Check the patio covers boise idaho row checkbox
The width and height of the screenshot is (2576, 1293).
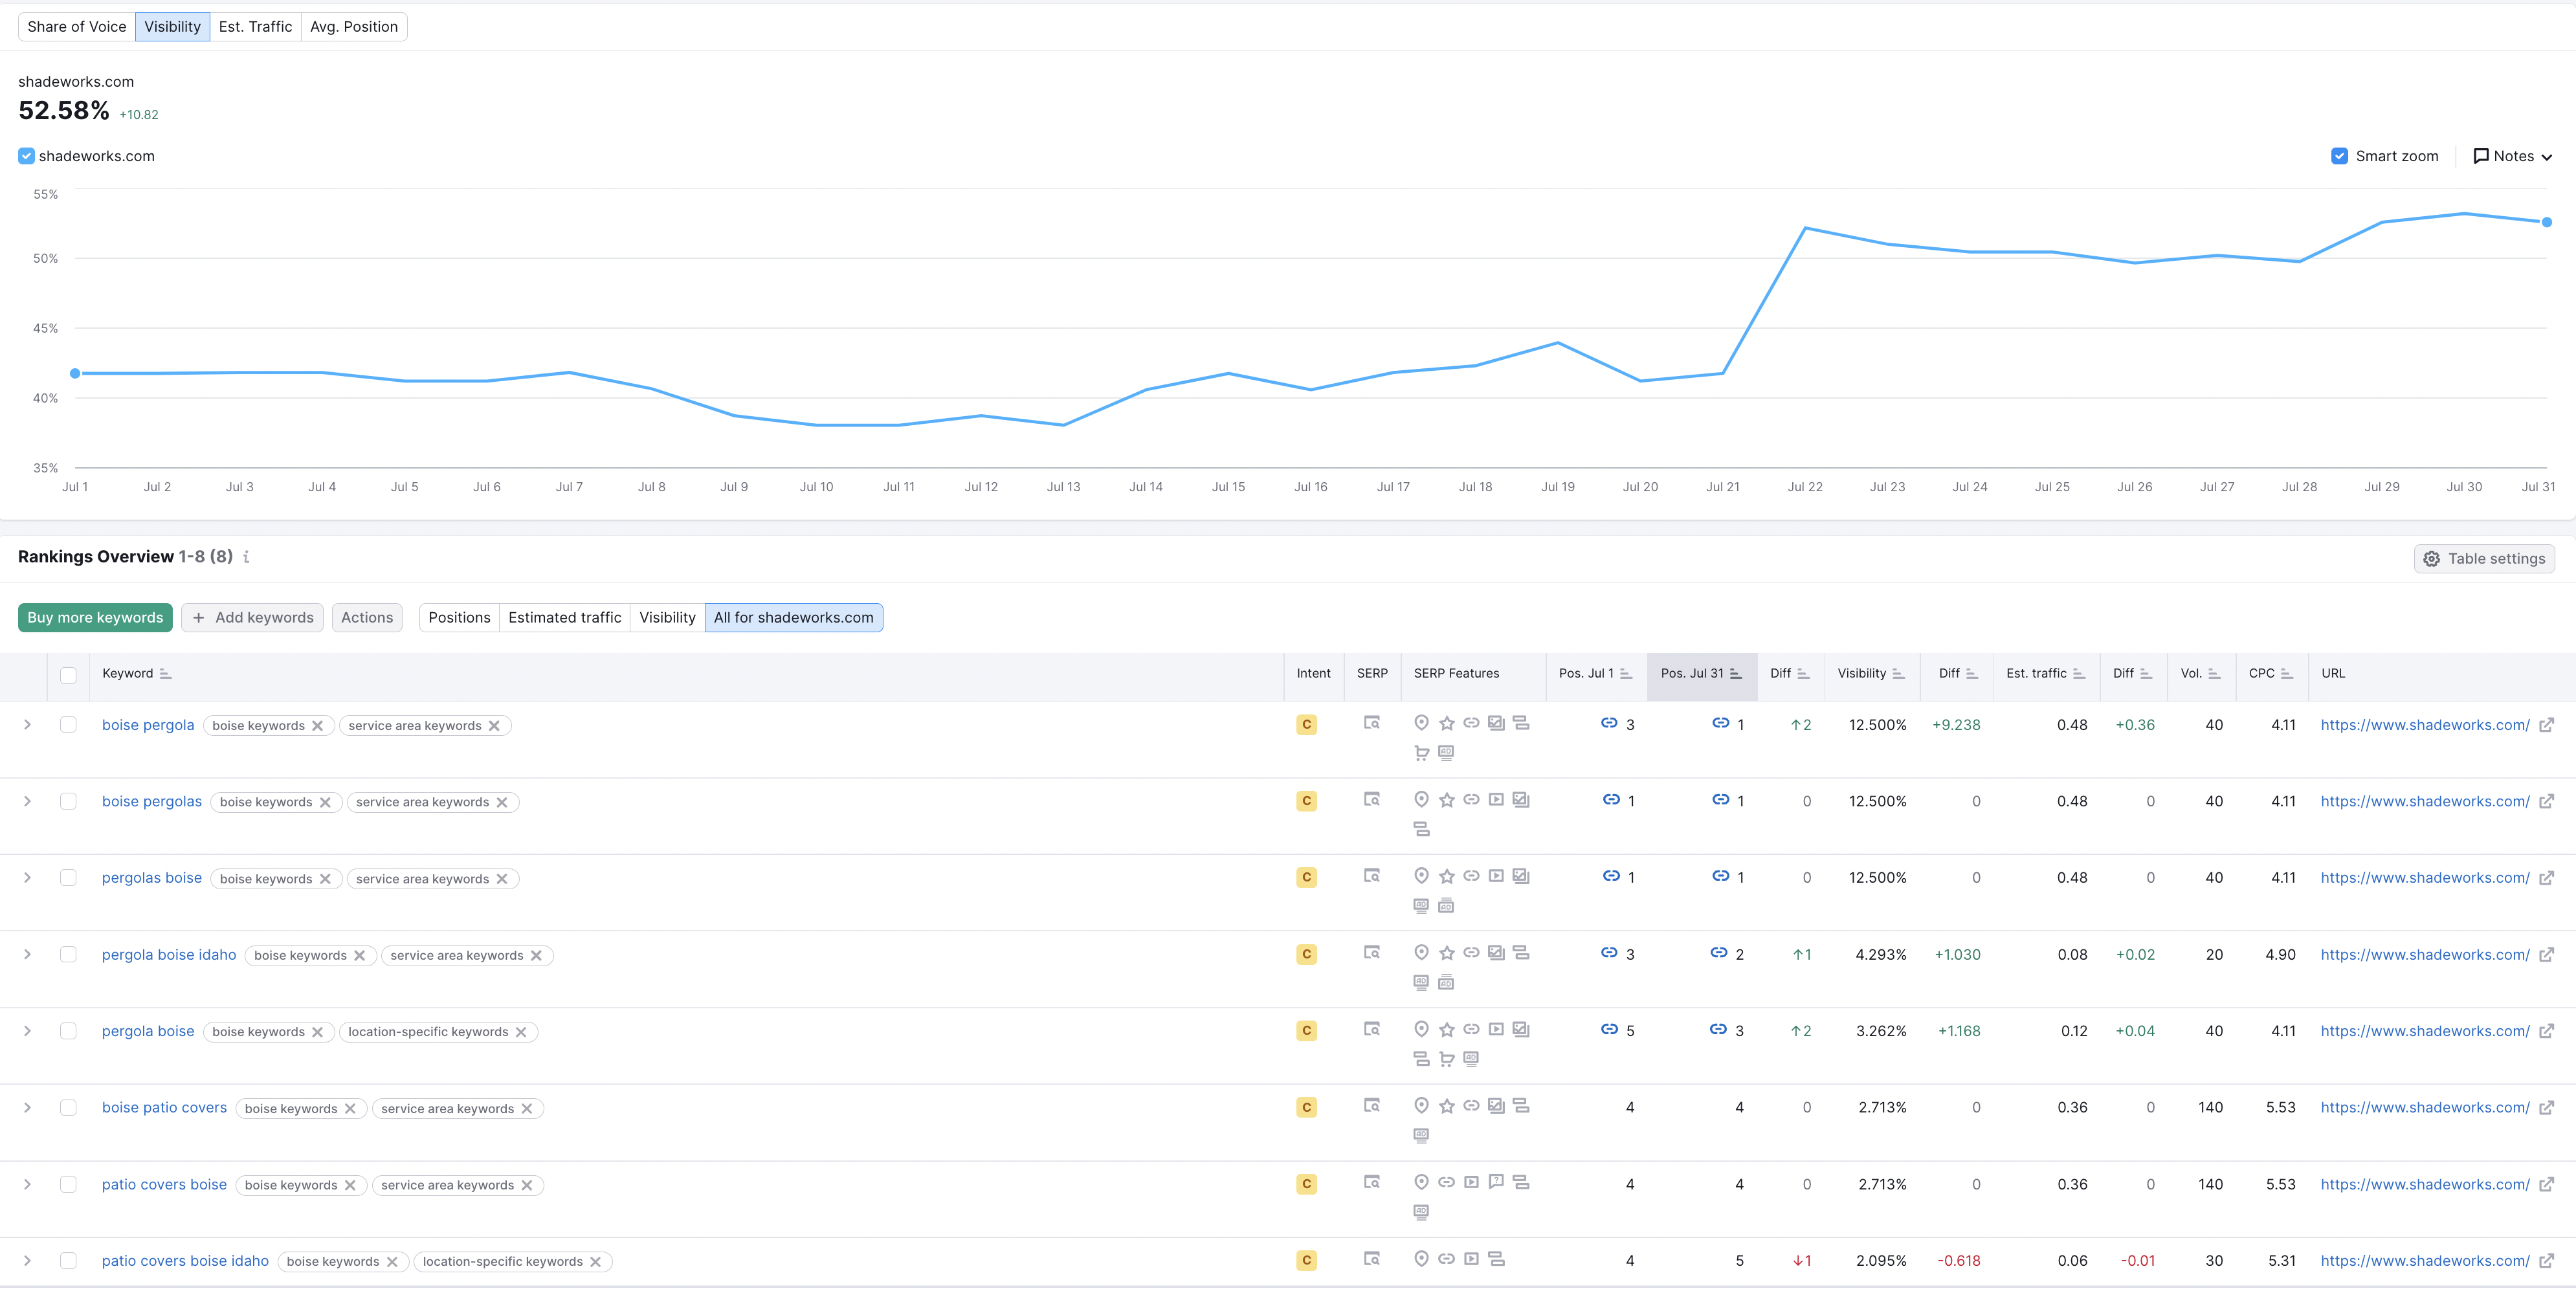(x=68, y=1261)
